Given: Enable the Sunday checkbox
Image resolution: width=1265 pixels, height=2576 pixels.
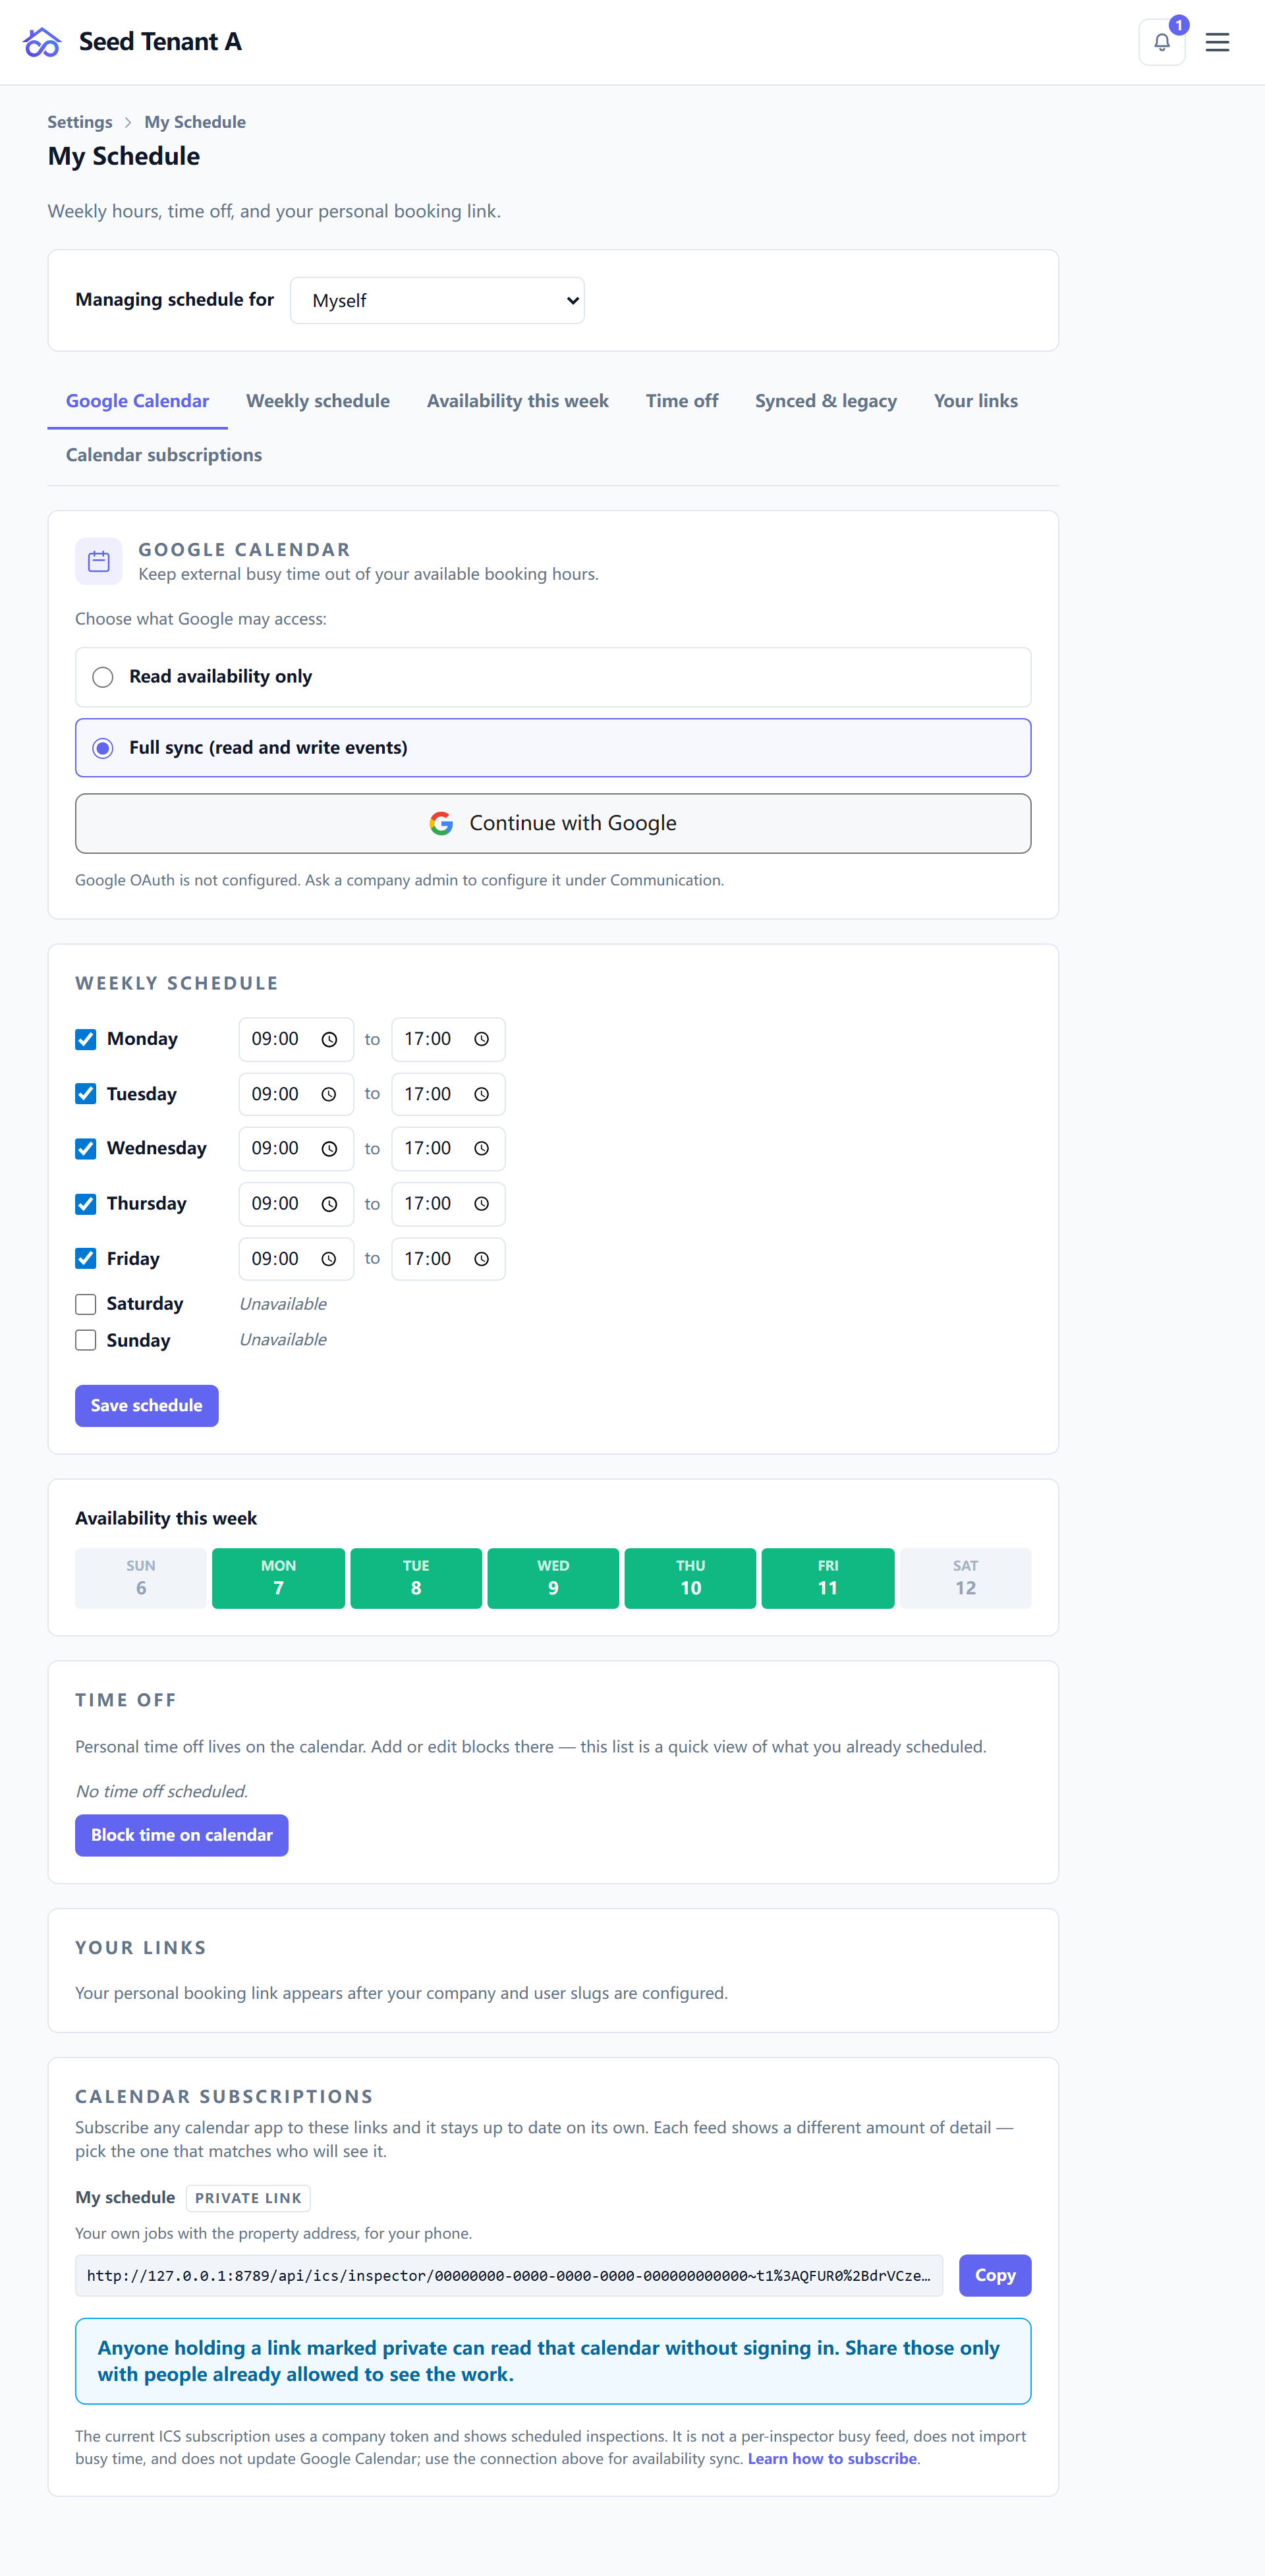Looking at the screenshot, I should click(x=86, y=1340).
